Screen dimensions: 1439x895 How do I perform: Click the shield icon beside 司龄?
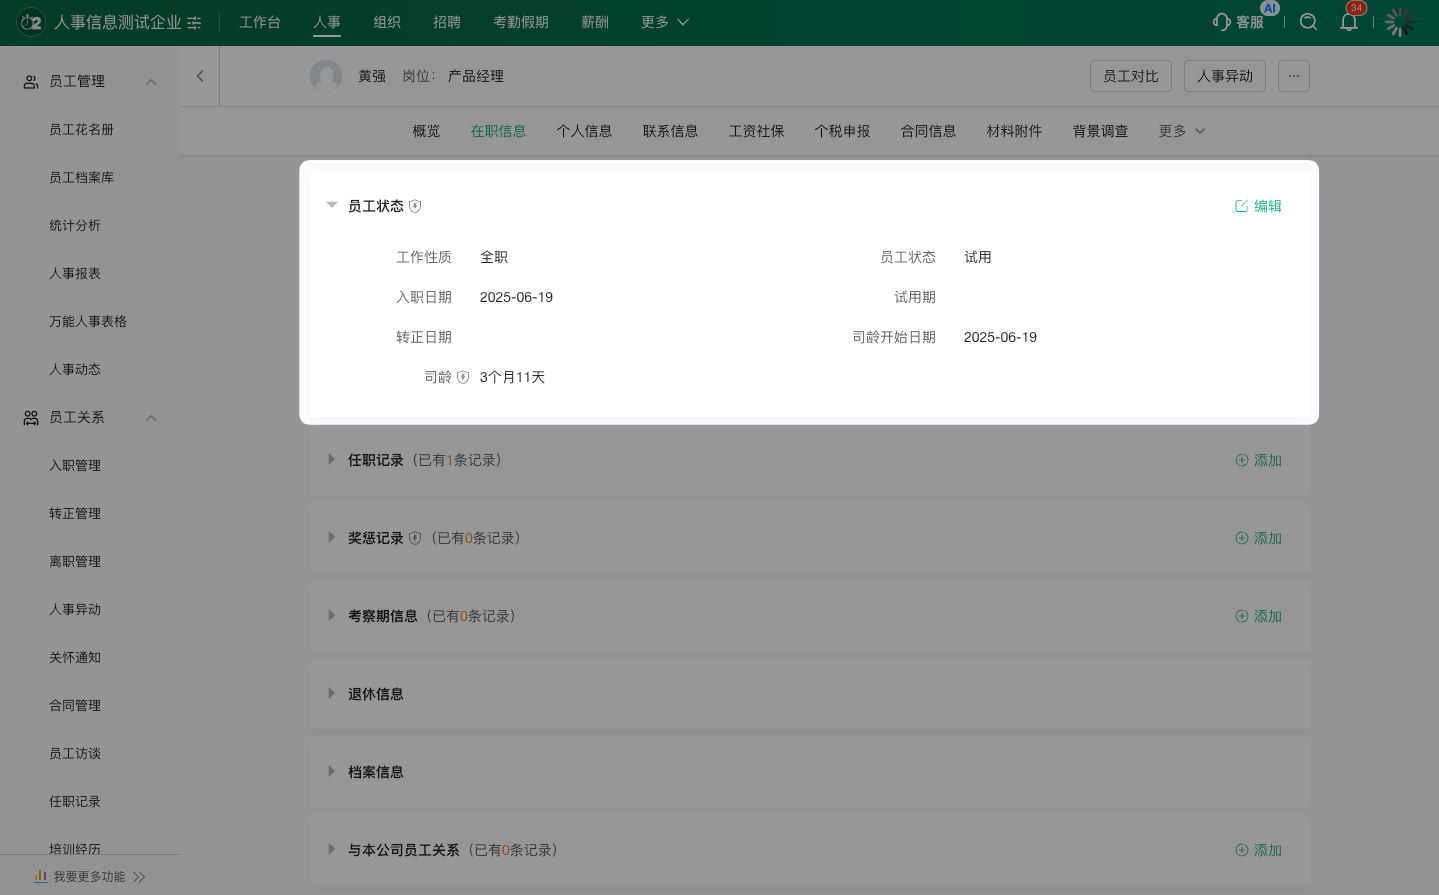click(x=463, y=377)
